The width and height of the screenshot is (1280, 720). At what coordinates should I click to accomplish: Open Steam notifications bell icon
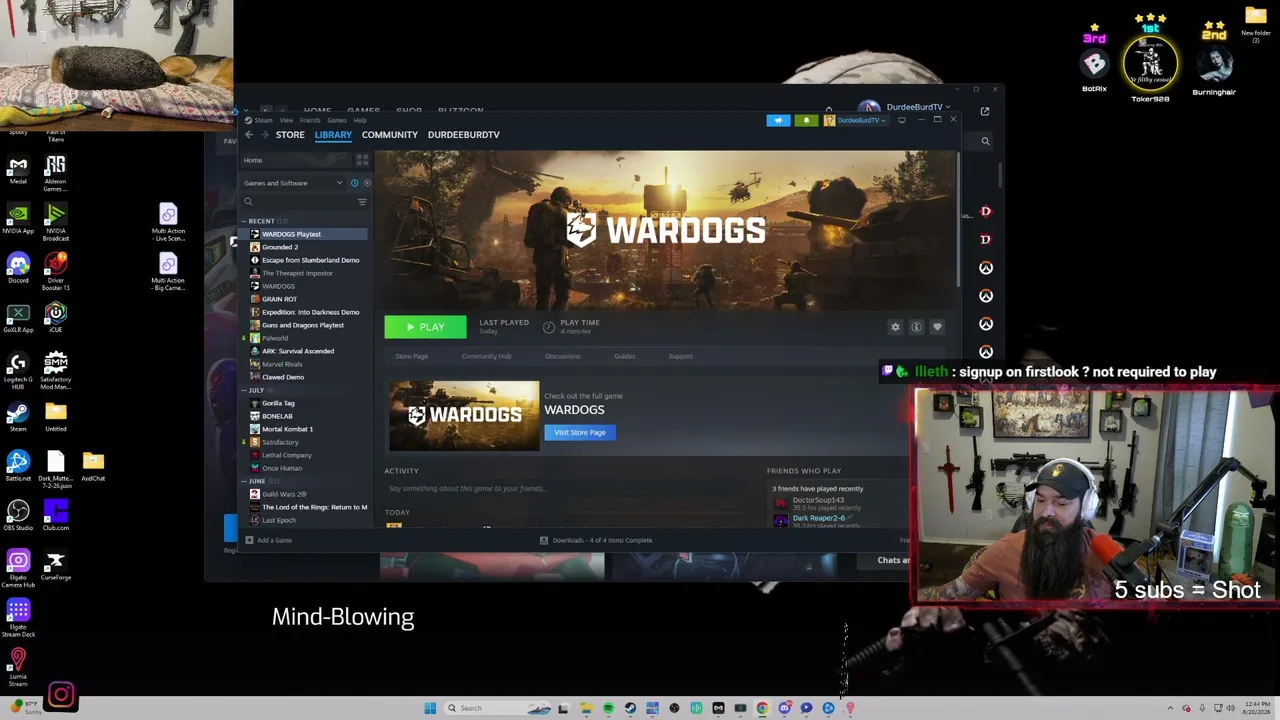(806, 120)
